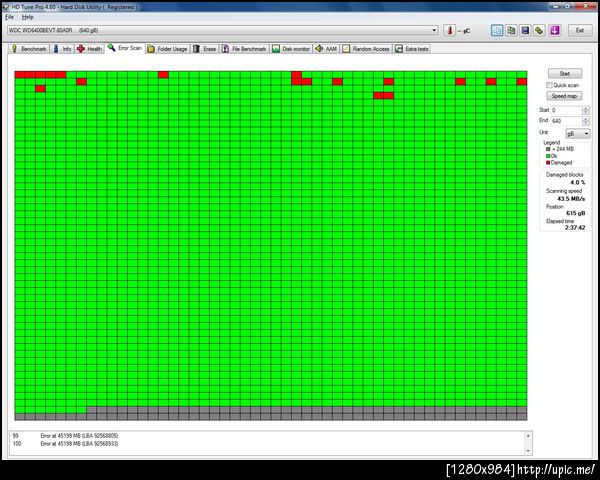Click the gray legend swatch for 244 MB
The image size is (600, 480).
[x=548, y=149]
